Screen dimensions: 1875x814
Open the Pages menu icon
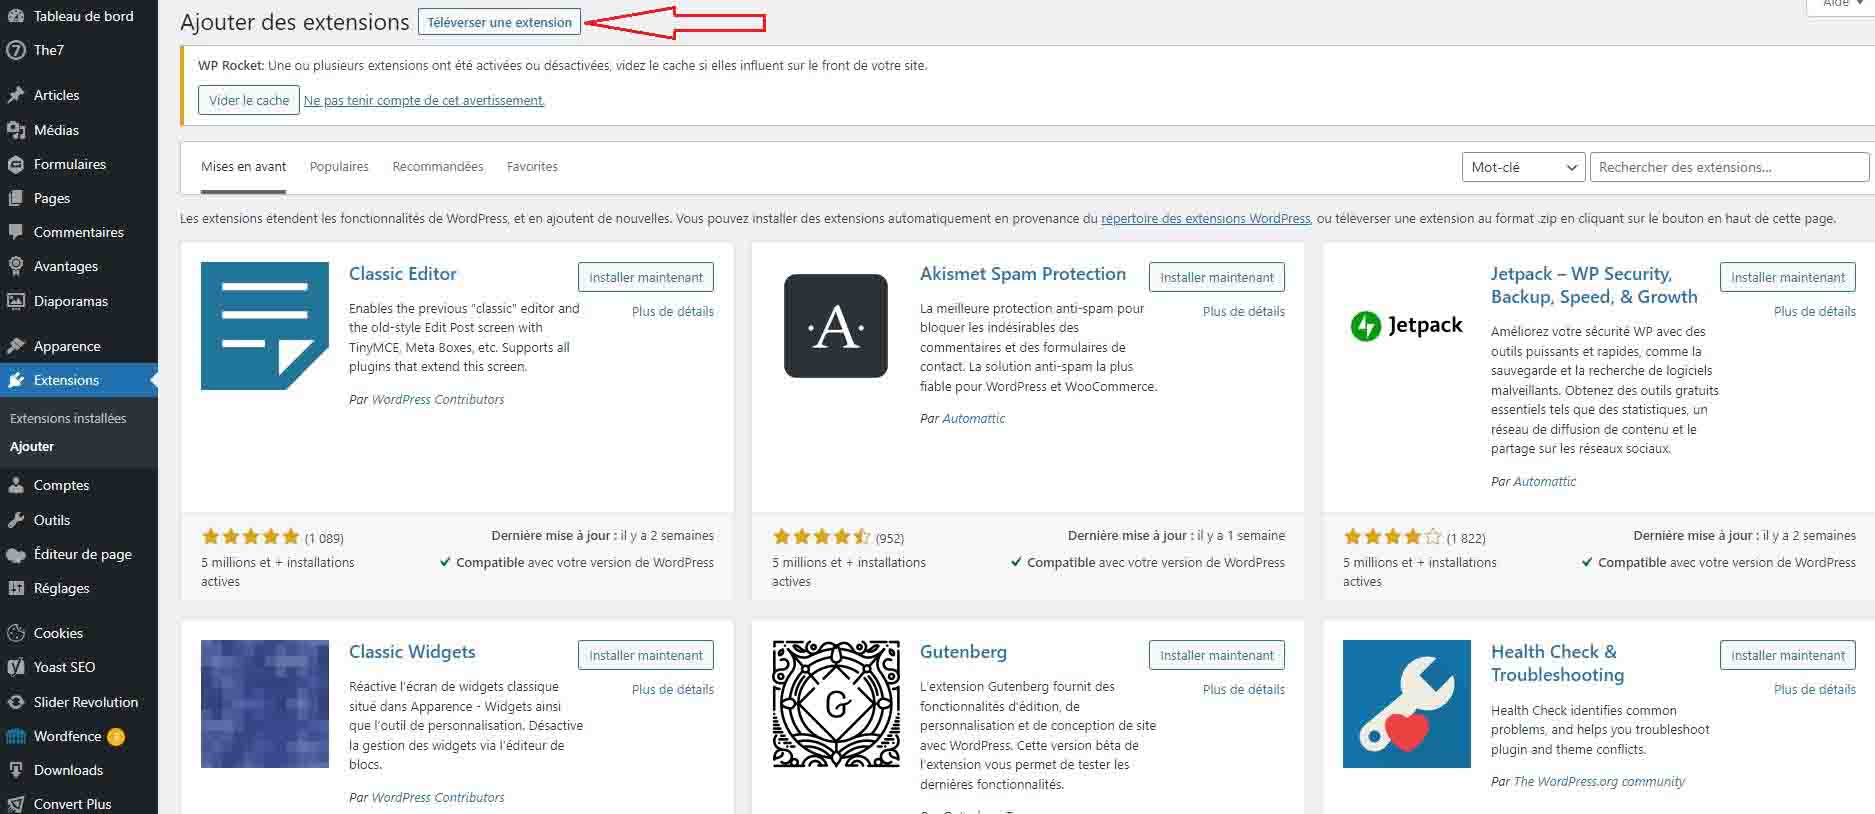point(15,198)
